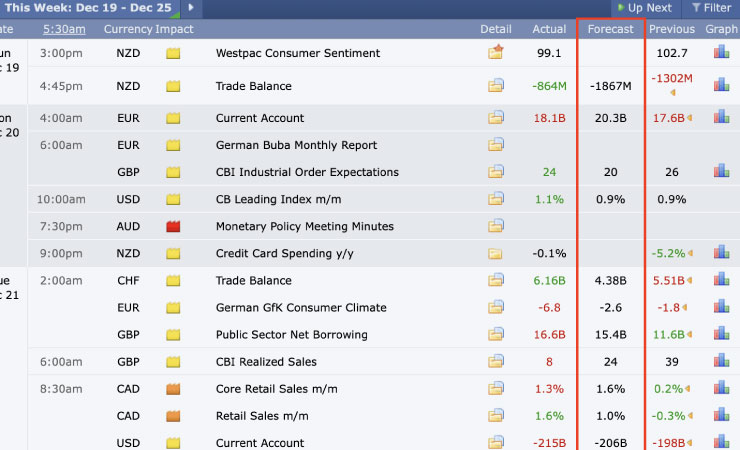
Task: Click red high-impact icon for AUD Minutes
Action: coord(173,226)
